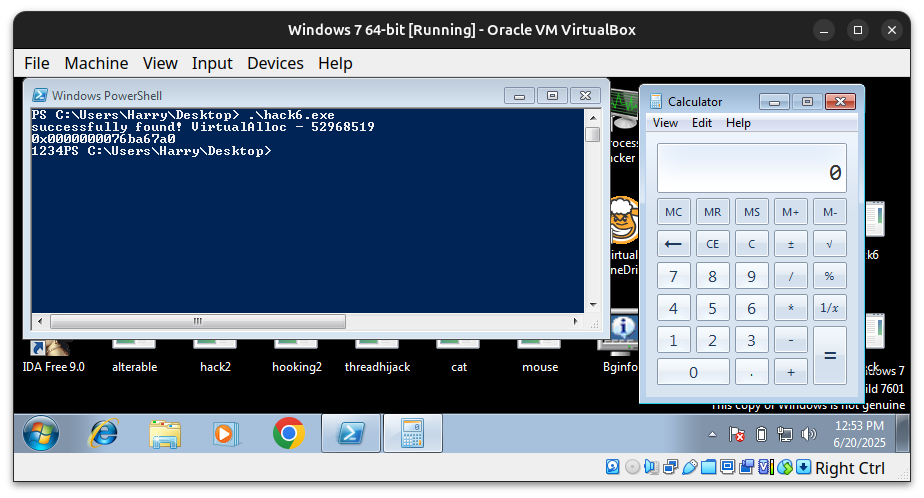Click VirtualBox display monitor indicator
Screen dimensions: 924x498
click(728, 467)
